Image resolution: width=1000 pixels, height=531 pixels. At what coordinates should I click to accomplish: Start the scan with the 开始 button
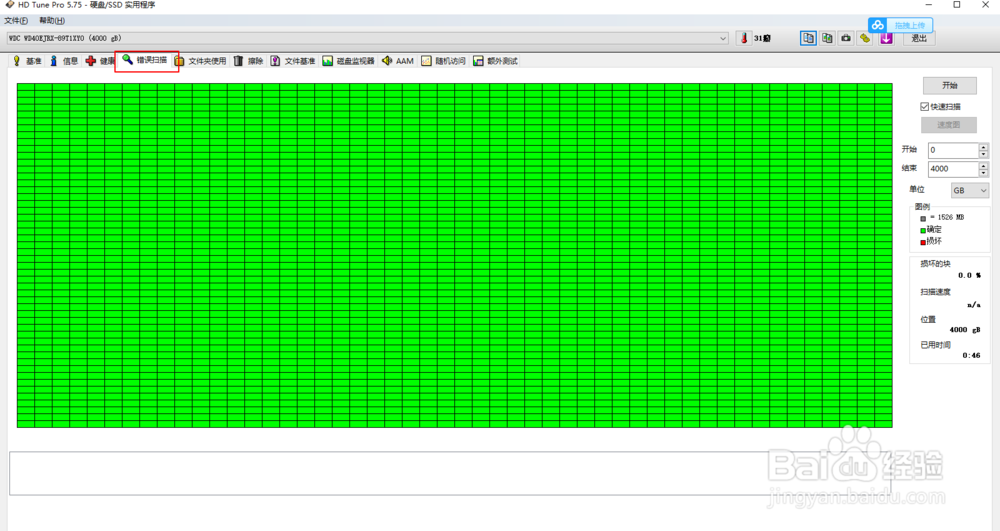949,85
